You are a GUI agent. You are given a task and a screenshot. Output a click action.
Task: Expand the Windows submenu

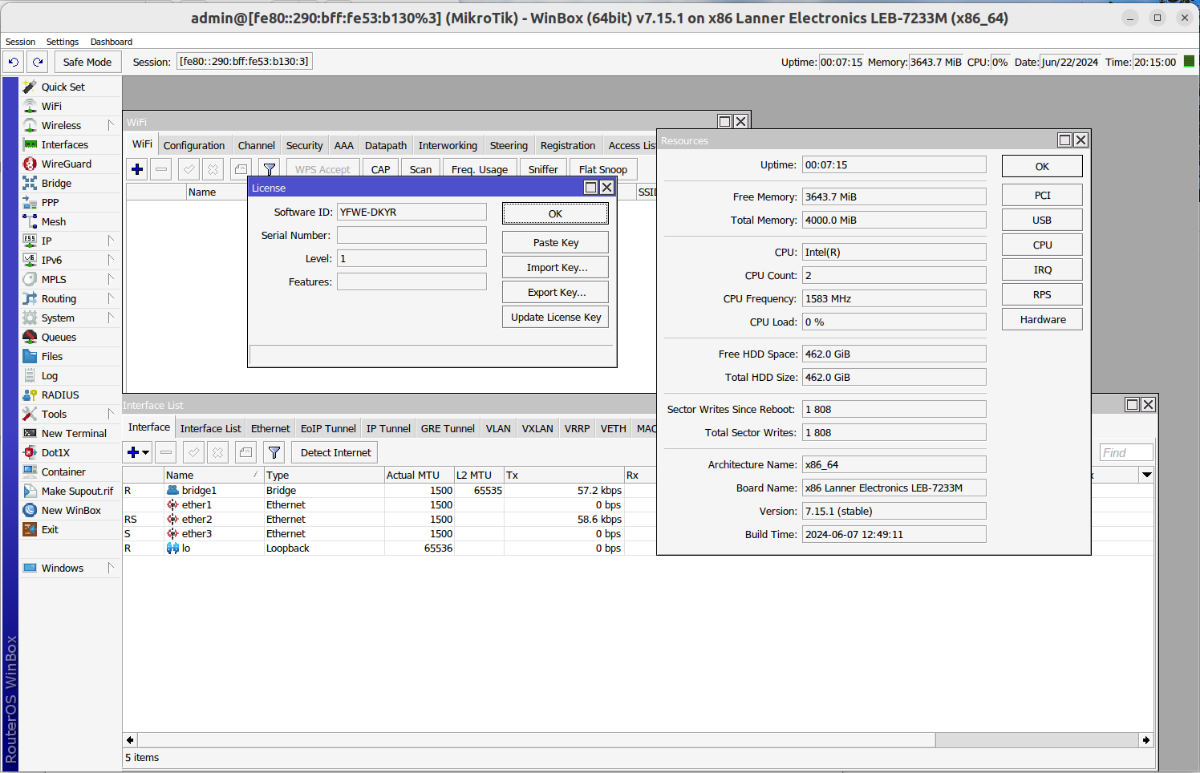111,568
